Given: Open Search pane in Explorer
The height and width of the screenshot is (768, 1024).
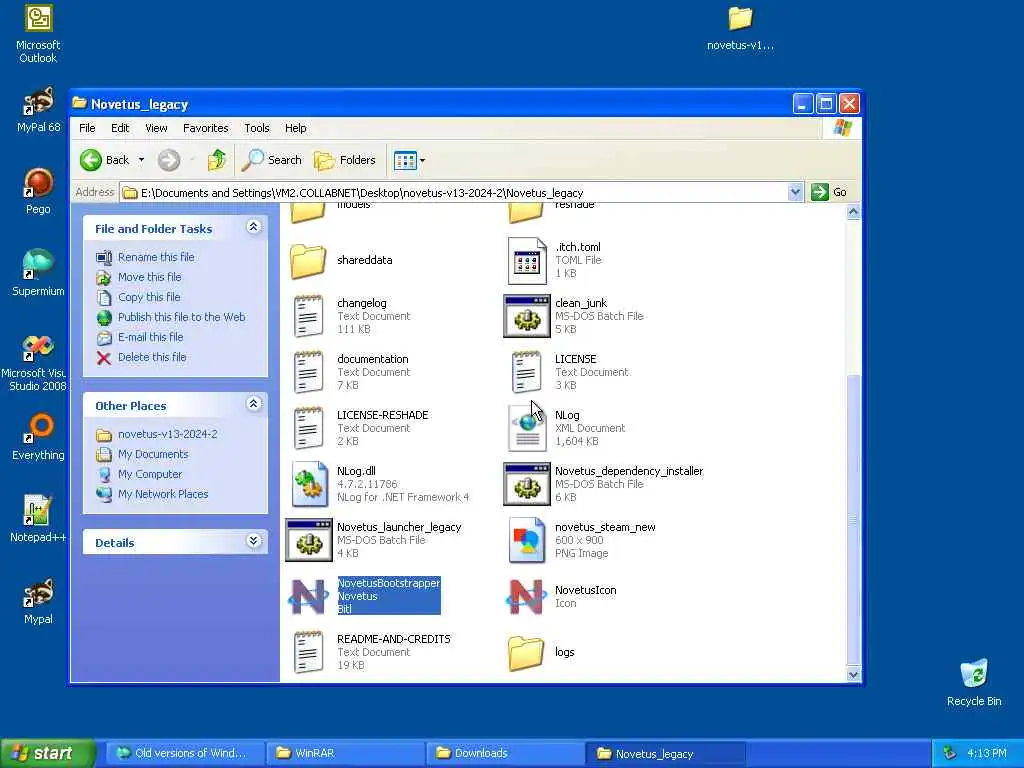Looking at the screenshot, I should pyautogui.click(x=272, y=160).
